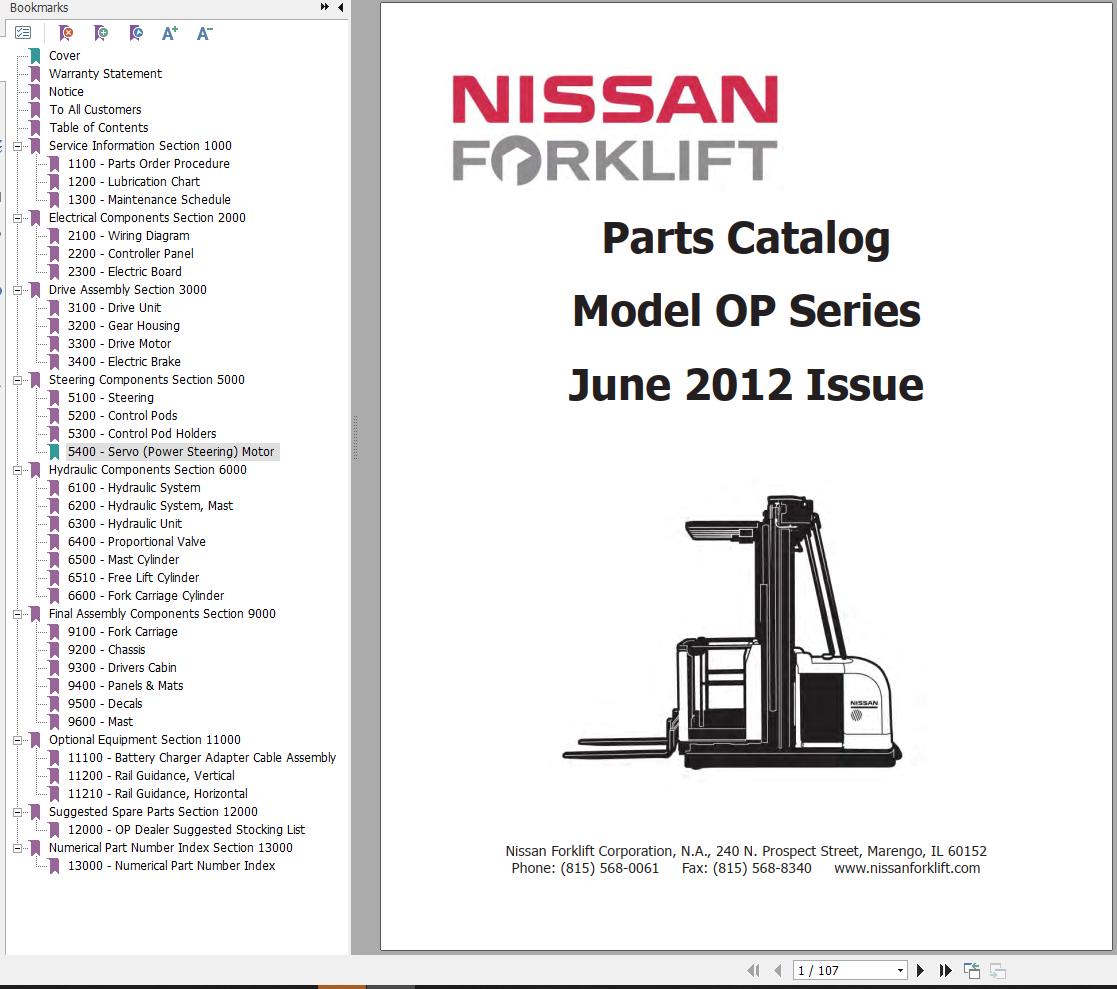Click the previous view icon in the page bar
The width and height of the screenshot is (1117, 989).
[972, 970]
